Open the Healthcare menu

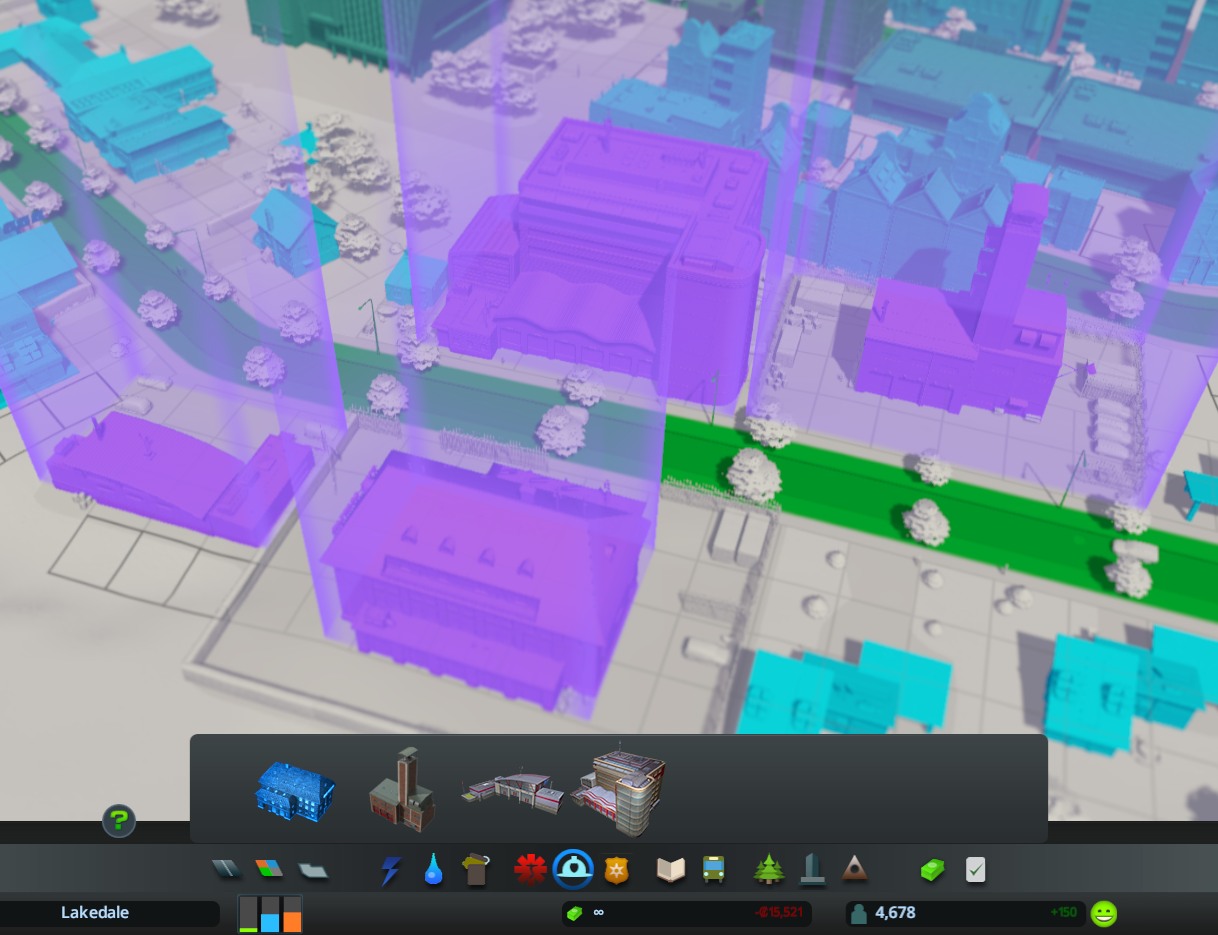click(x=530, y=870)
